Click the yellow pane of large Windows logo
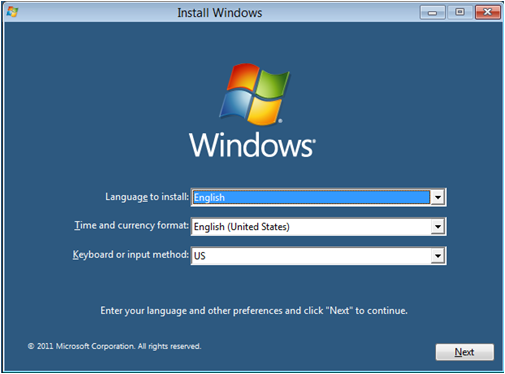 [x=264, y=110]
